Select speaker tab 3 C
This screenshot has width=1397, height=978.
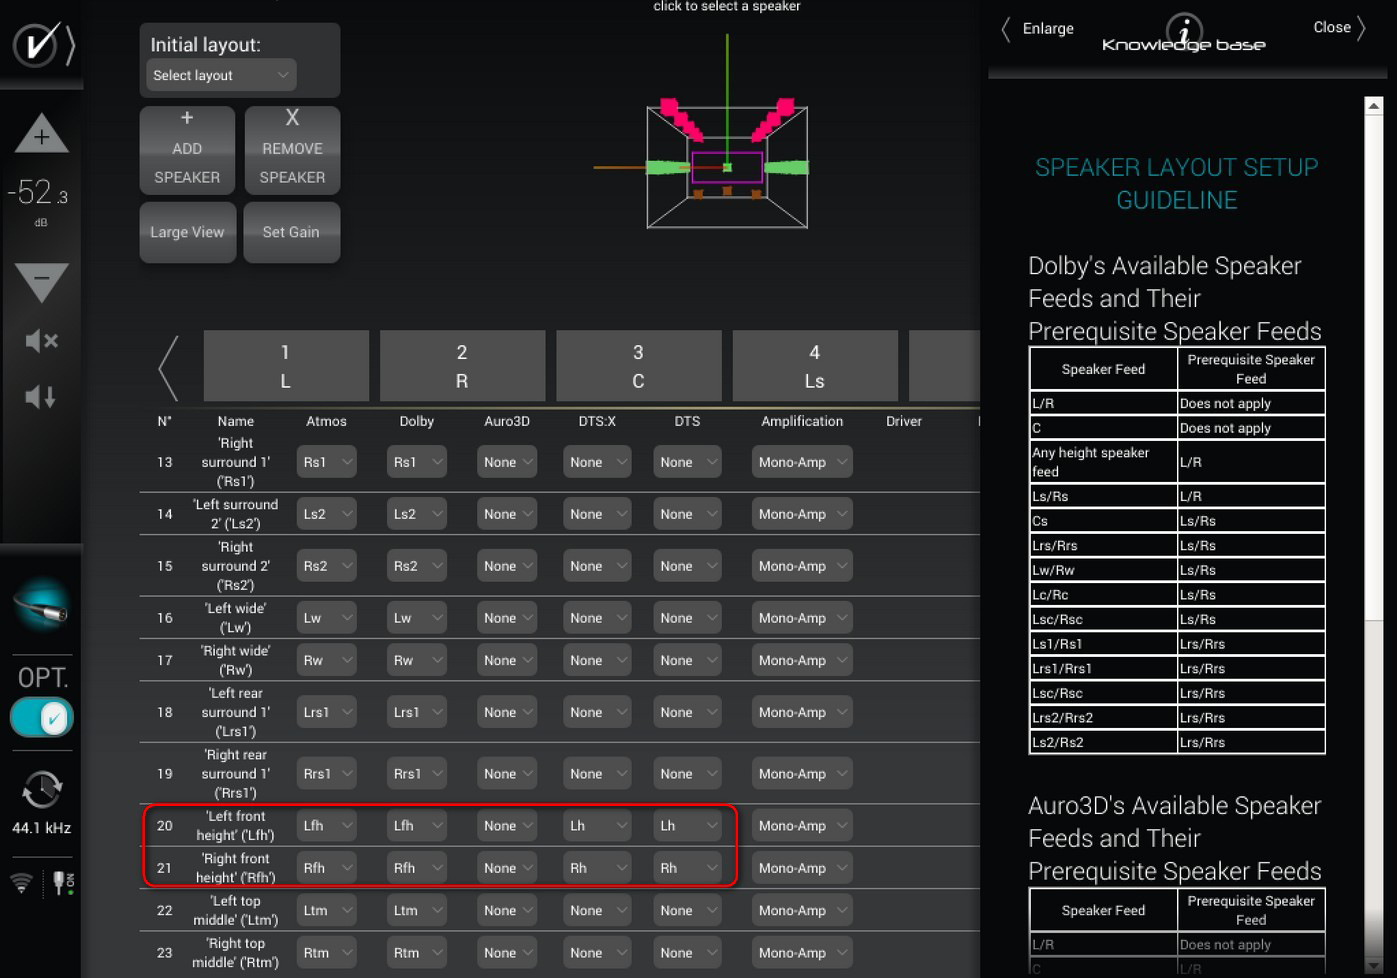(638, 366)
